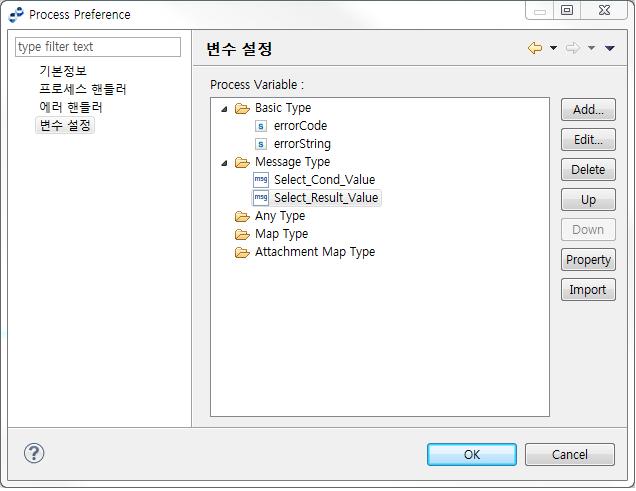Open variable Property button
Viewport: 636px width, 491px height.
pyautogui.click(x=588, y=259)
